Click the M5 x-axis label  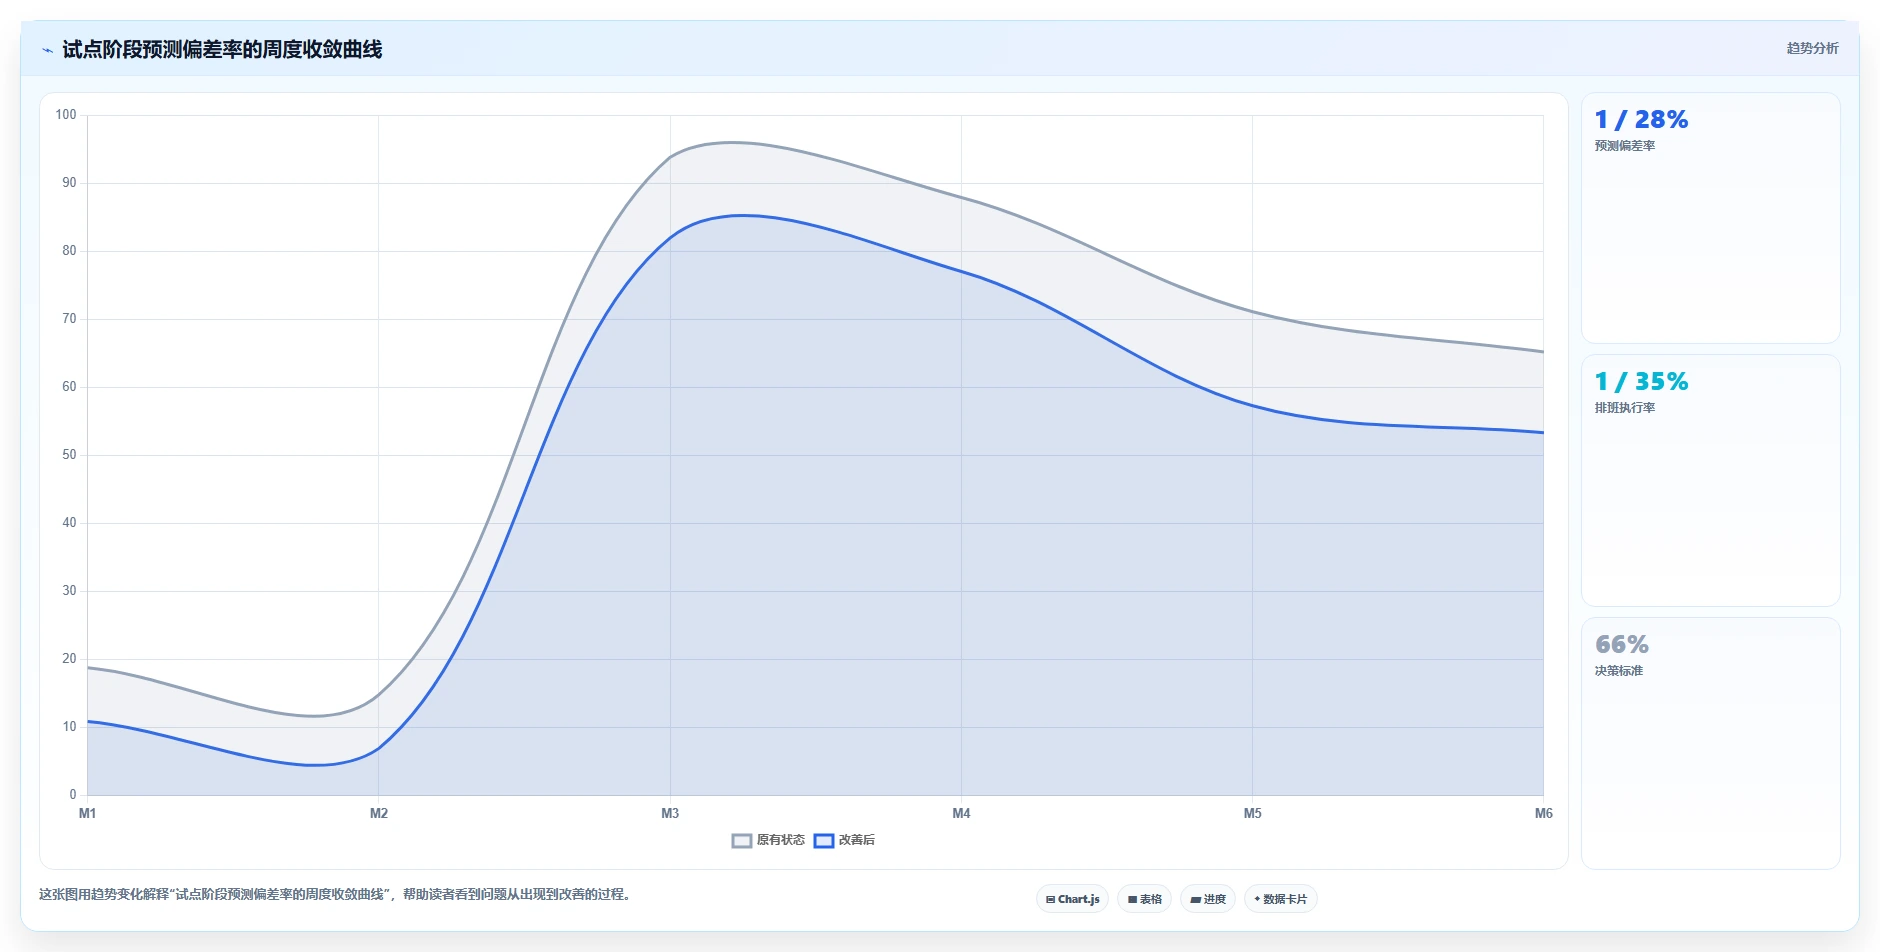click(1252, 813)
